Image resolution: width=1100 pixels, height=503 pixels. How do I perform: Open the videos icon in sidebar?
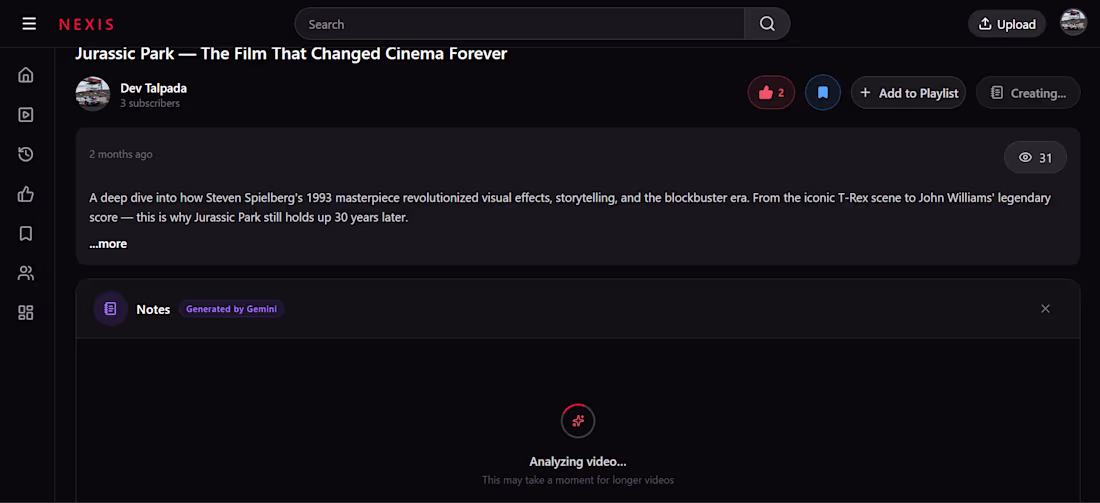pyautogui.click(x=26, y=114)
